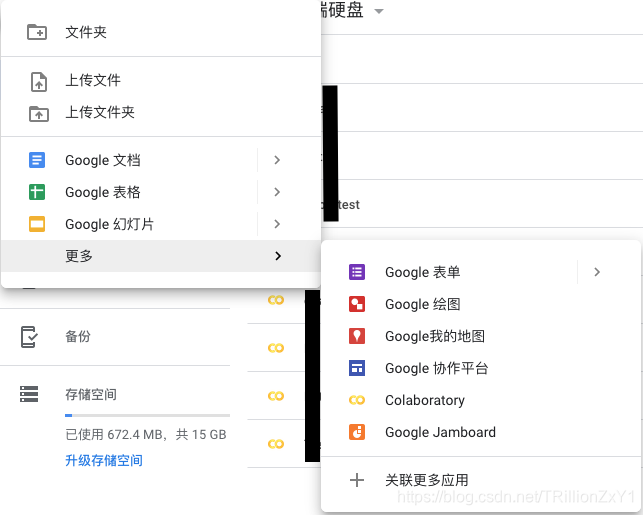Choose Google Jamboard in the submenu

(x=481, y=432)
